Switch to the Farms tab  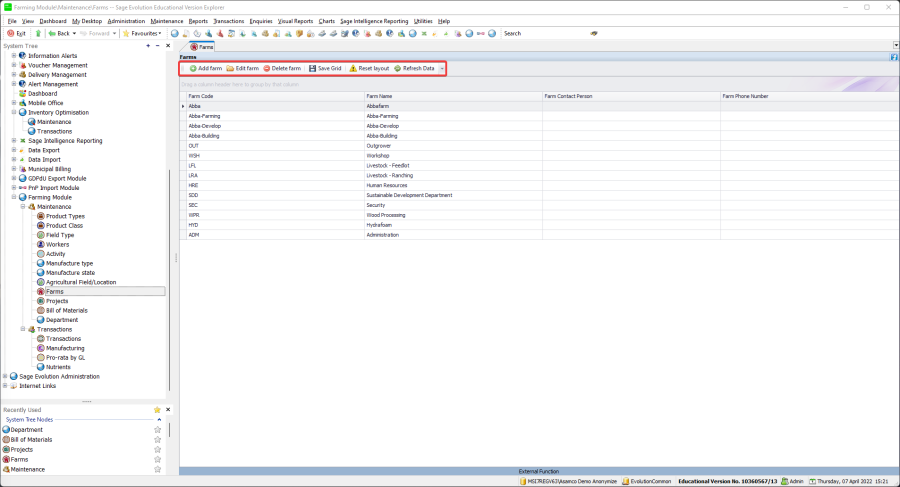(201, 46)
